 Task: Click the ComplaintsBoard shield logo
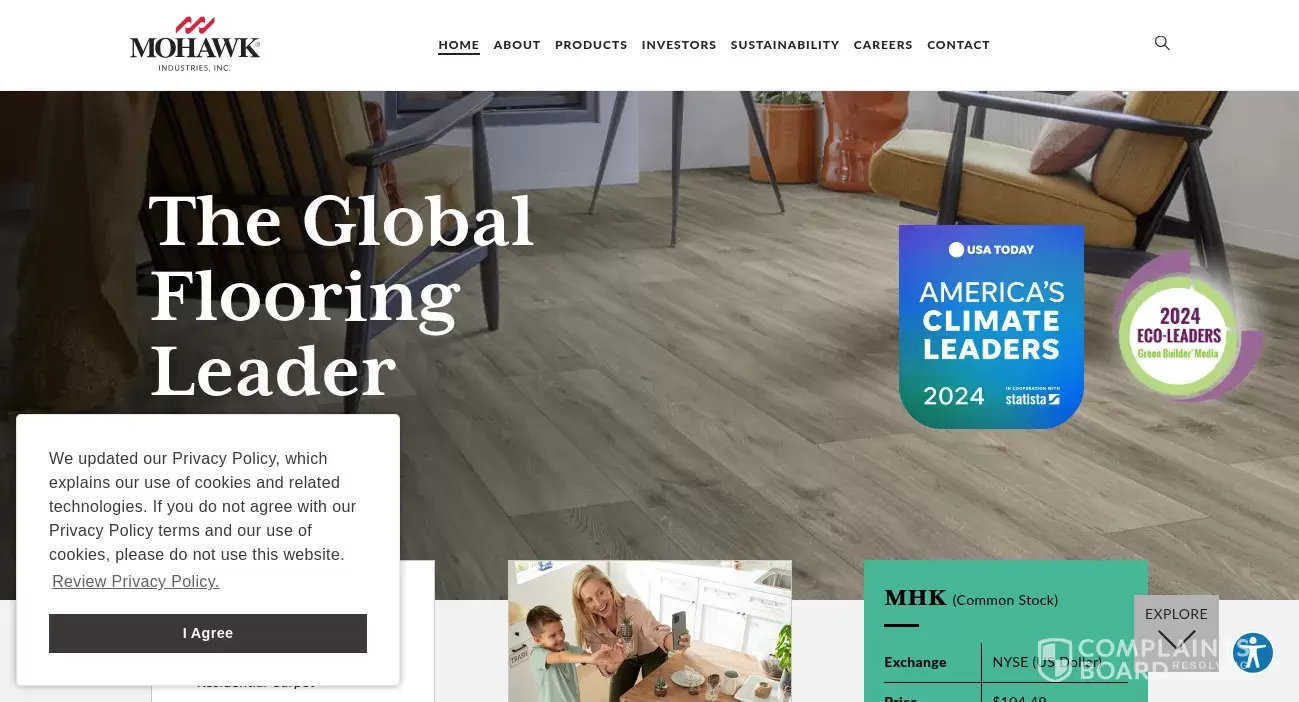1054,659
